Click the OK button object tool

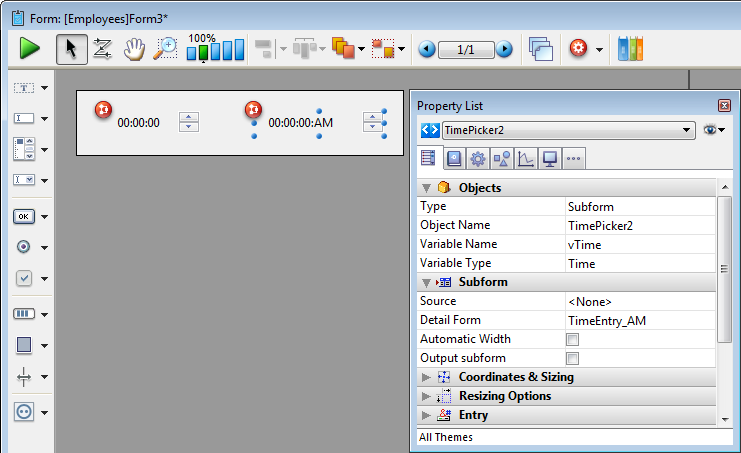(25, 216)
